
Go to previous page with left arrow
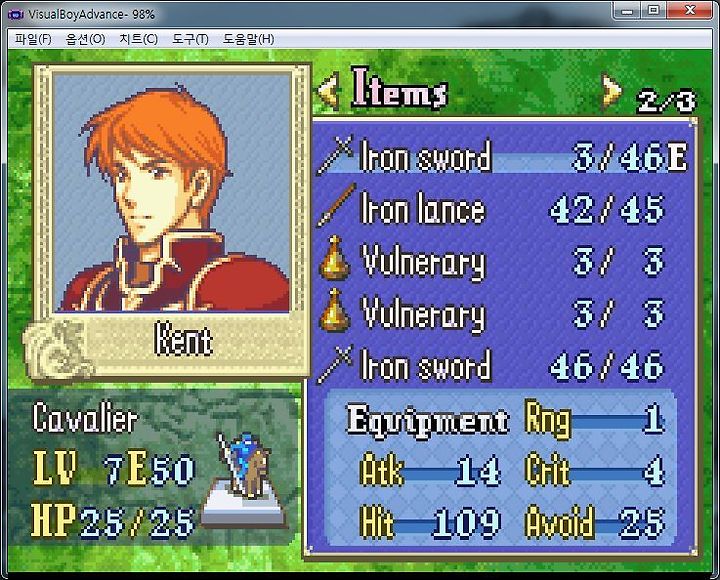tap(329, 90)
